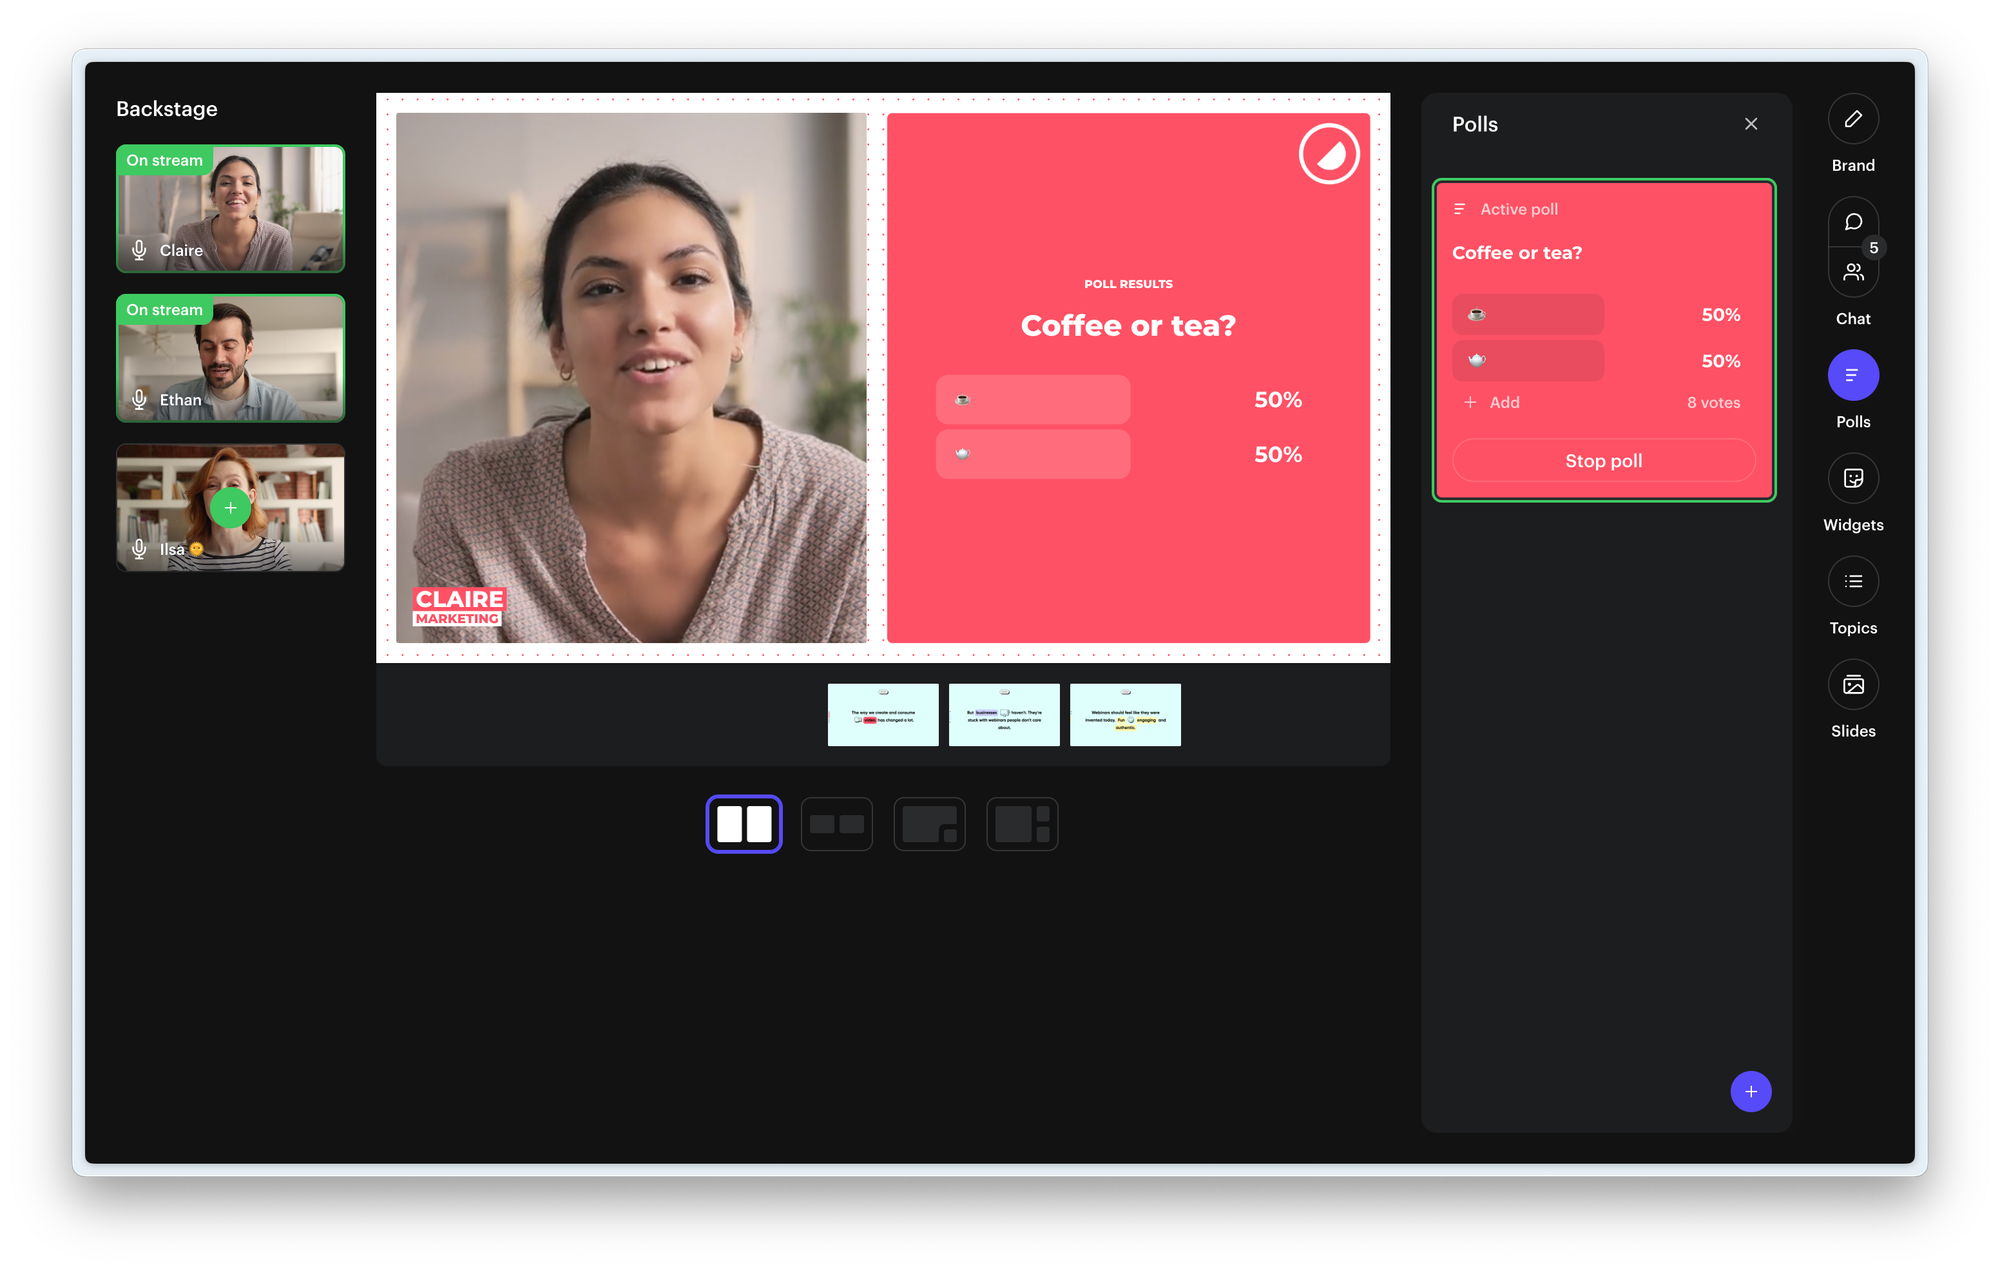Click the global add button
The width and height of the screenshot is (2000, 1272).
tap(1749, 1093)
